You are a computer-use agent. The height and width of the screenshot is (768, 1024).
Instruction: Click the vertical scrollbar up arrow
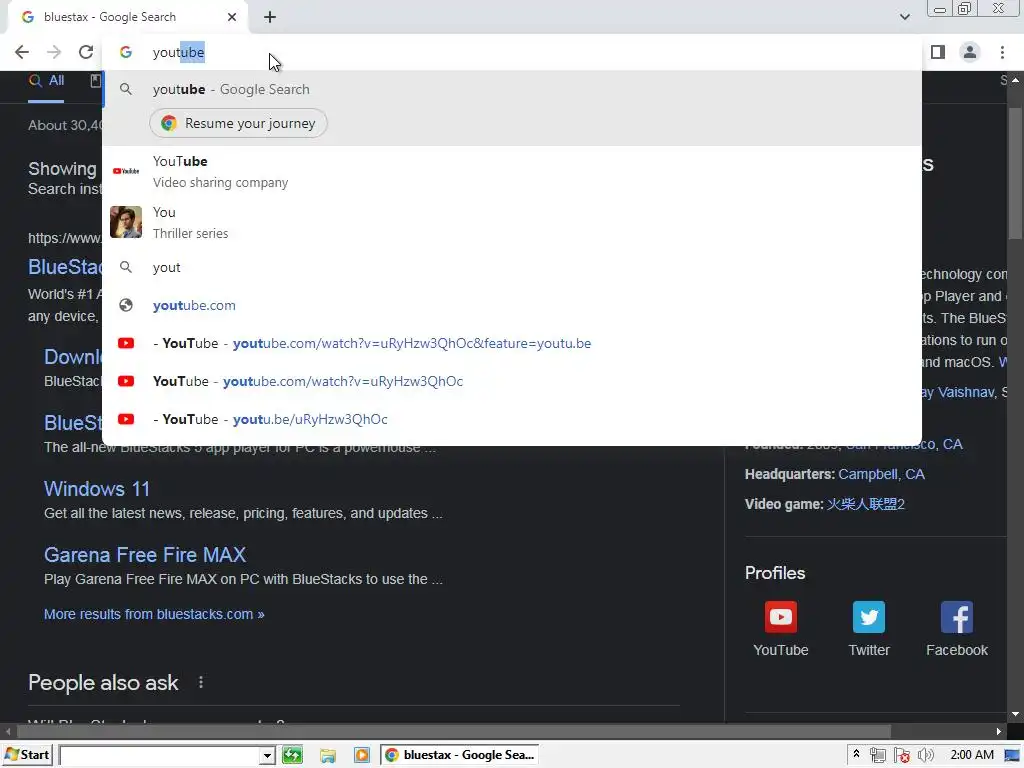(1016, 80)
